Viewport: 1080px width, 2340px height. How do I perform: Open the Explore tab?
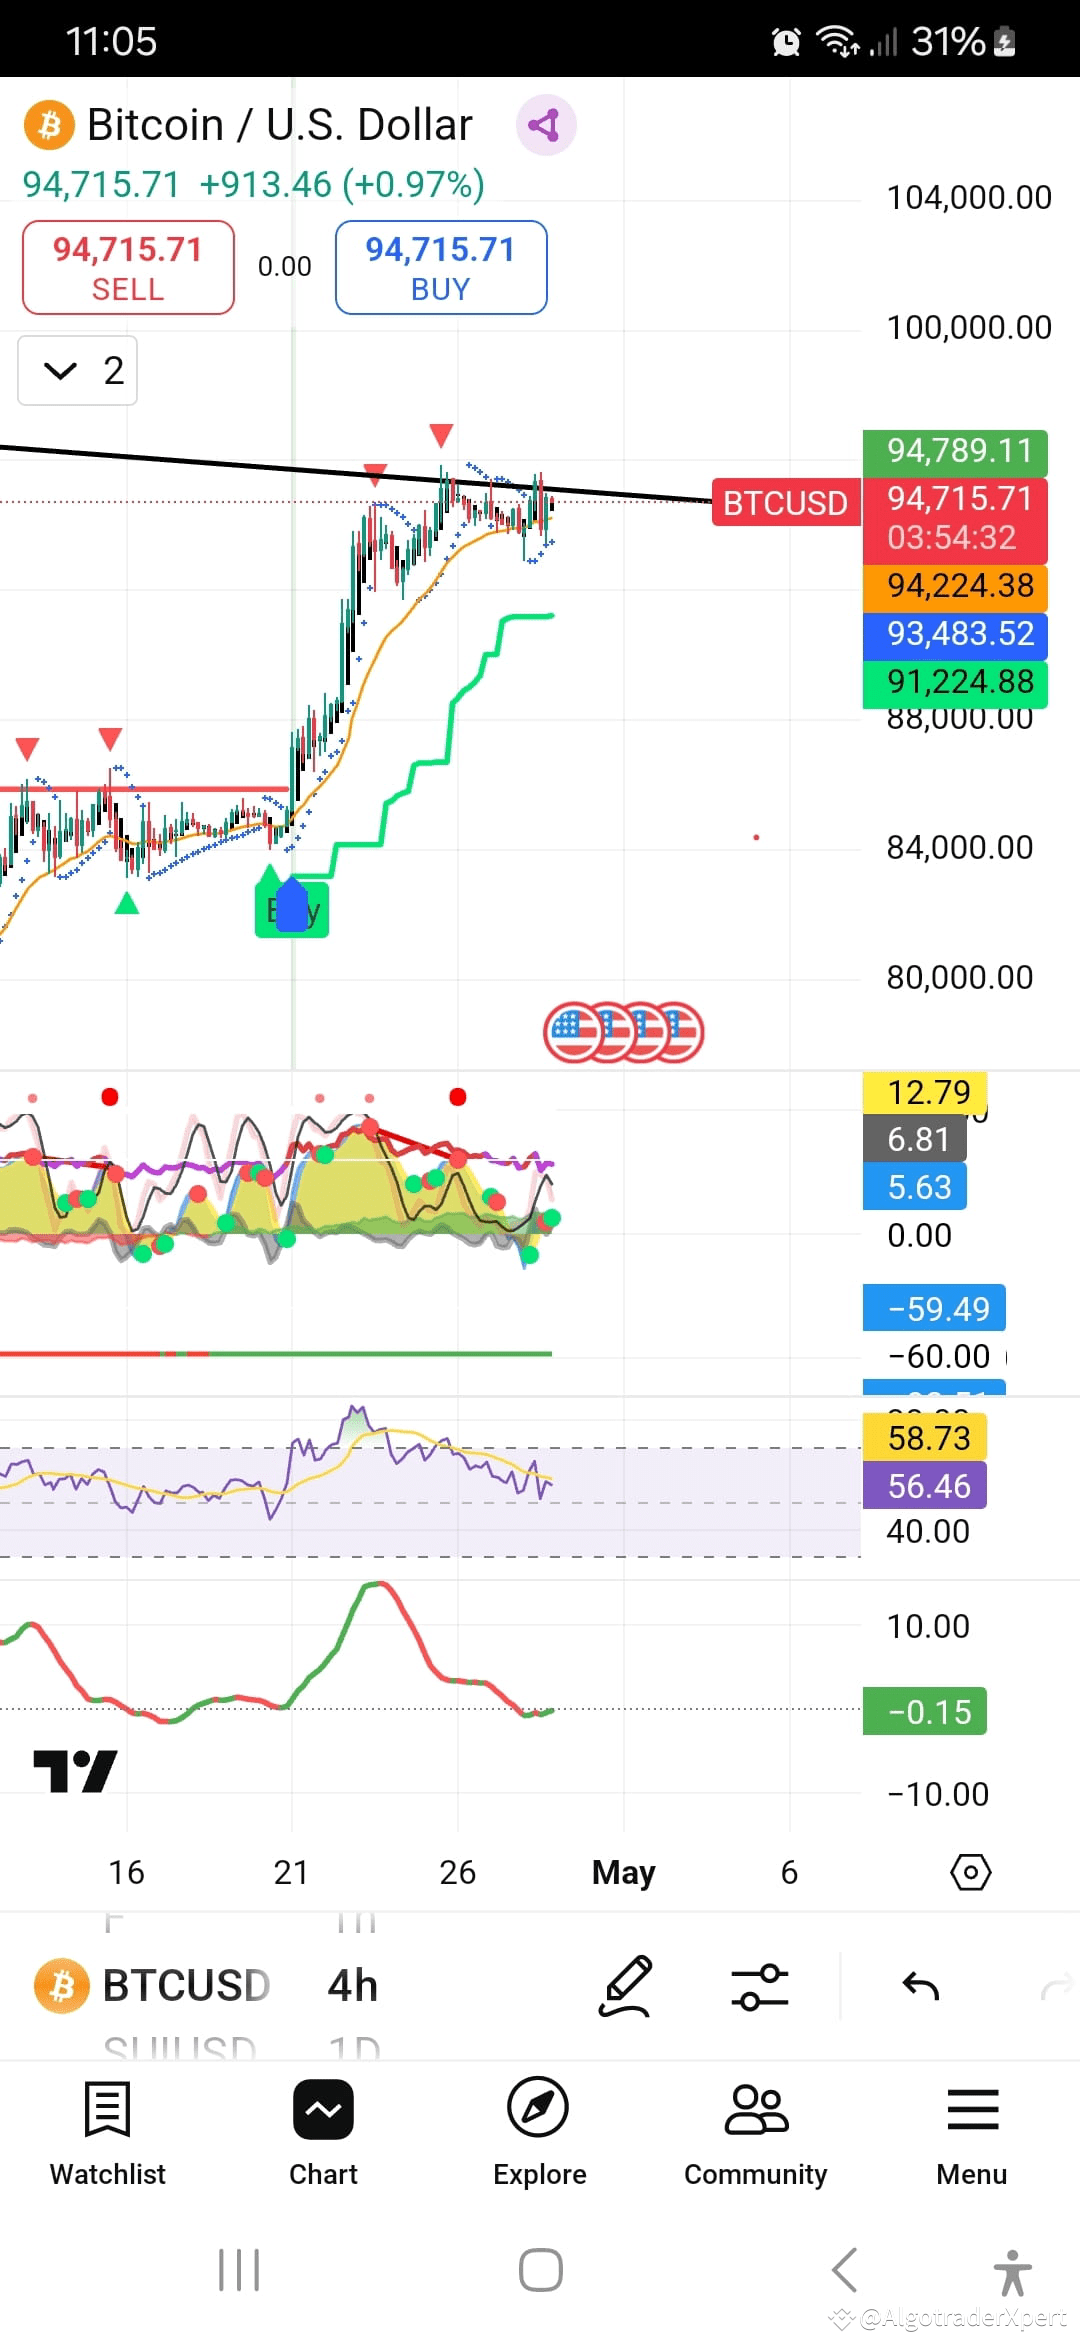539,2134
